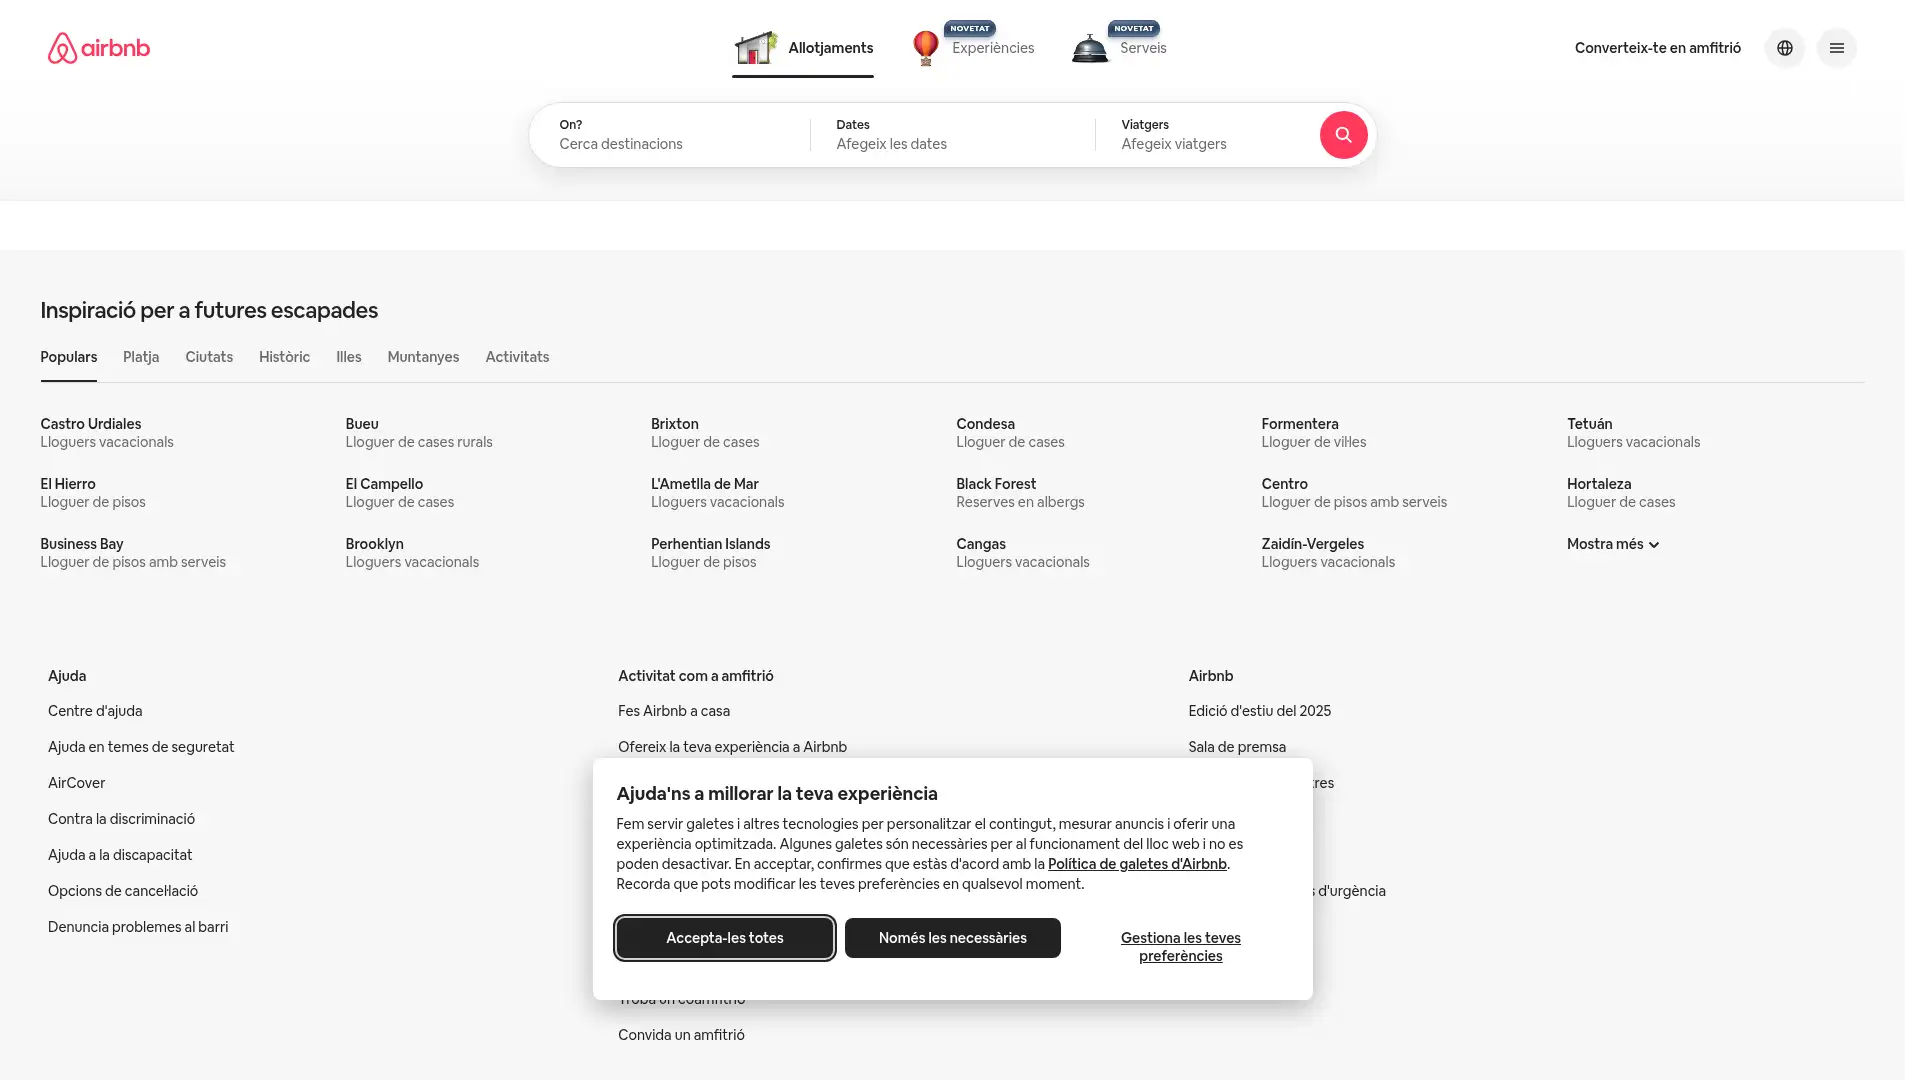Choose Només les necessàries cookies
The height and width of the screenshot is (1080, 1920).
pos(952,937)
